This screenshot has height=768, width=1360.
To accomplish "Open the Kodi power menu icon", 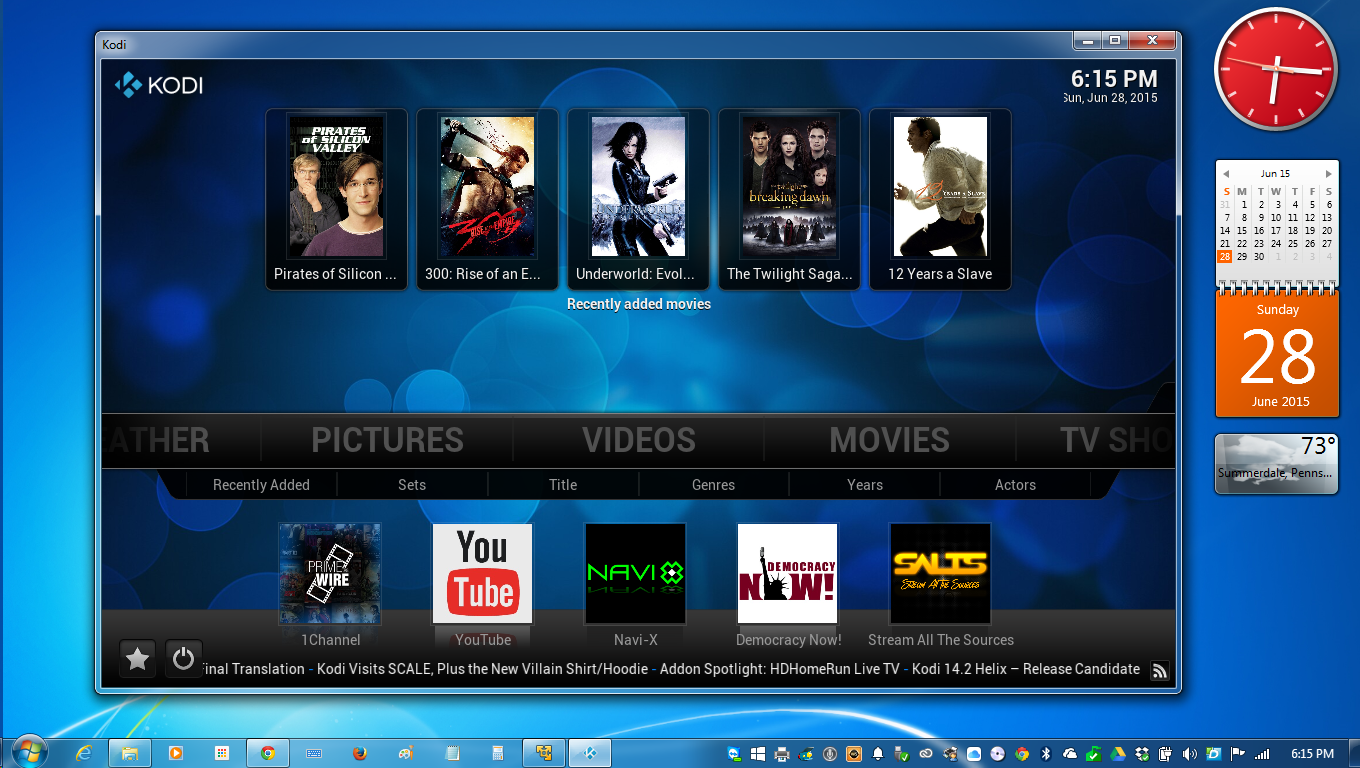I will pyautogui.click(x=183, y=658).
